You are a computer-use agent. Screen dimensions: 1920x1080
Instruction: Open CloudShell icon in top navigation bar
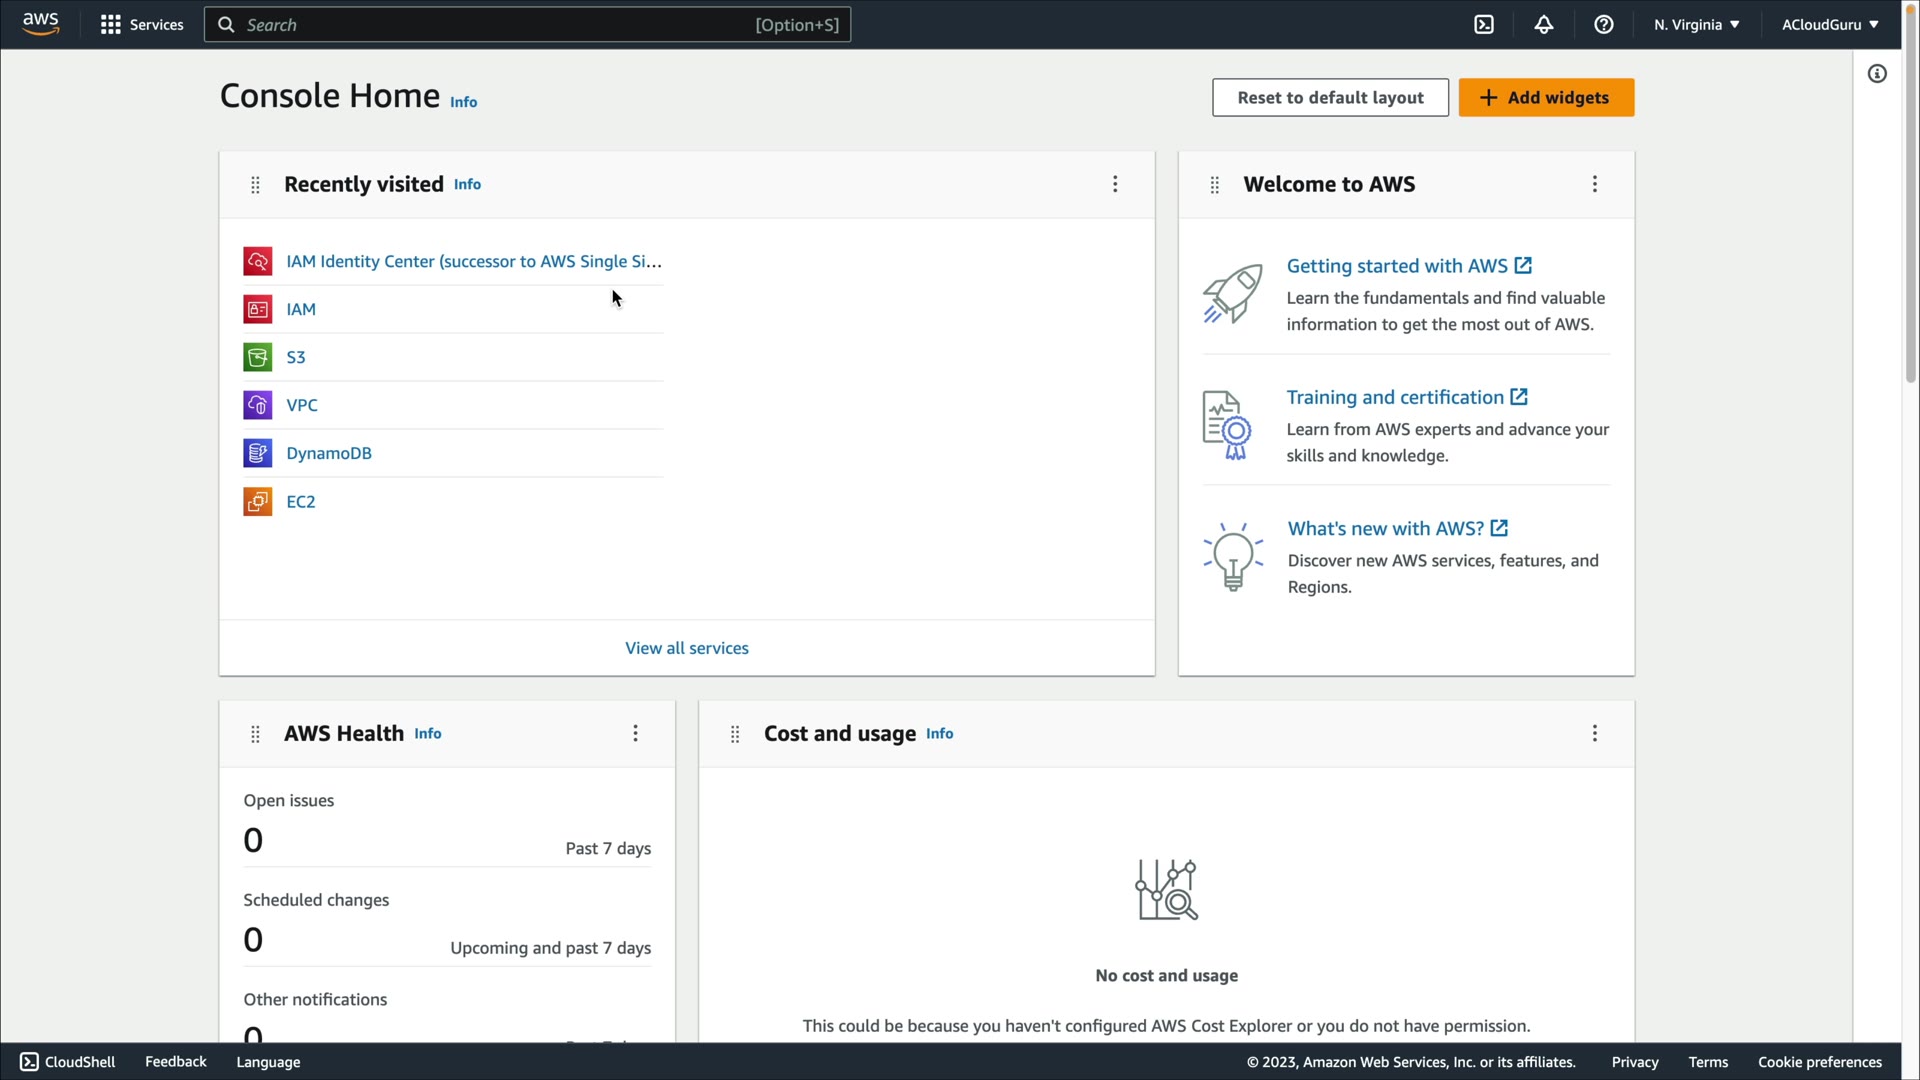pyautogui.click(x=1484, y=25)
